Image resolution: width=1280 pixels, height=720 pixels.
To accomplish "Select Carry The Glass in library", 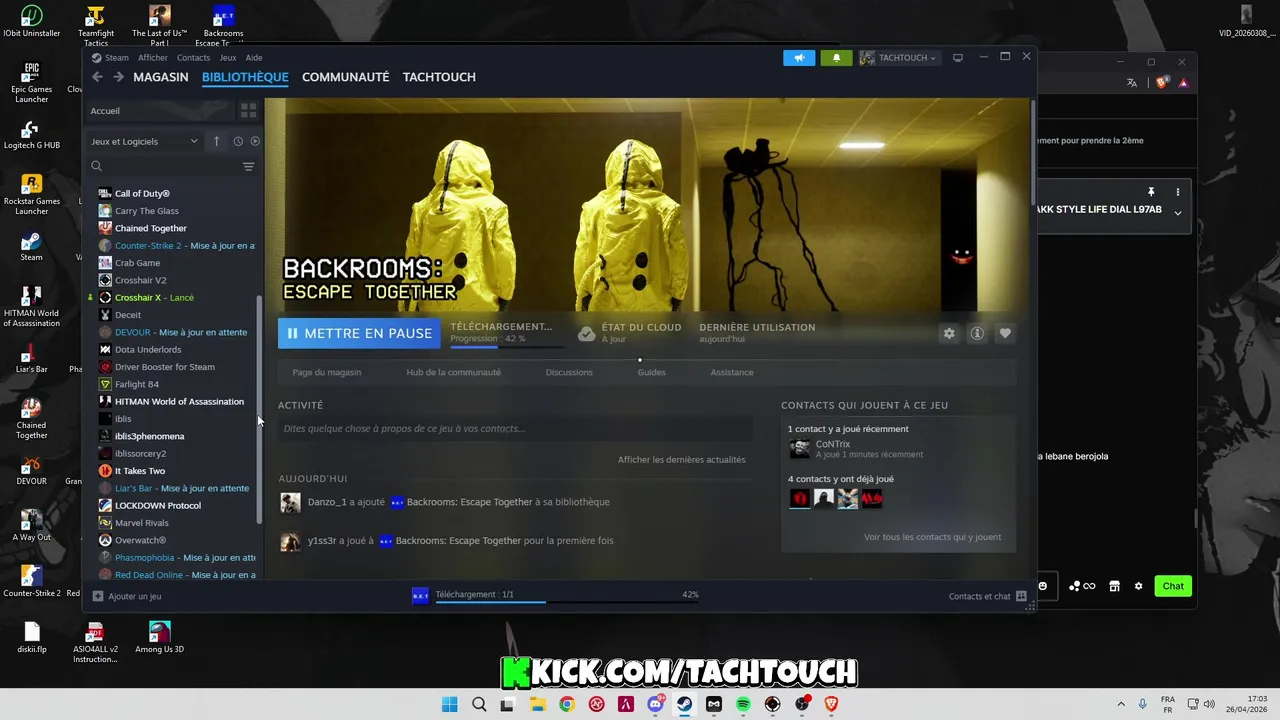I will (x=139, y=211).
